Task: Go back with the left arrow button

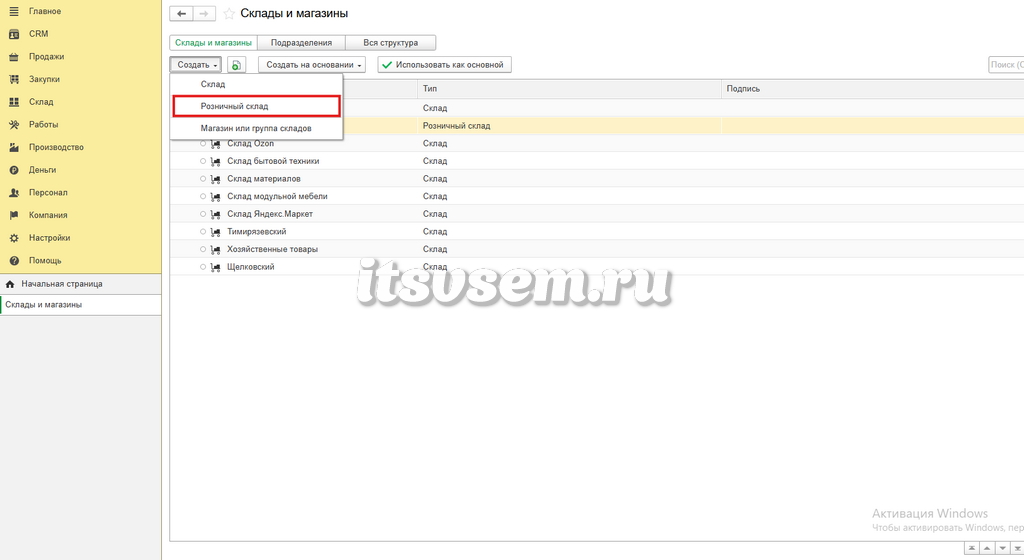Action: [181, 14]
